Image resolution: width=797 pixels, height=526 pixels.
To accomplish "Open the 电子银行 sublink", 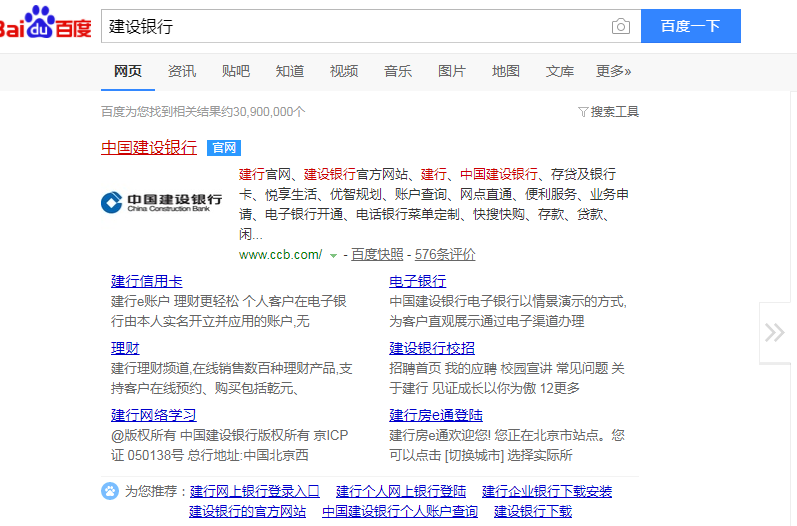I will tap(418, 281).
